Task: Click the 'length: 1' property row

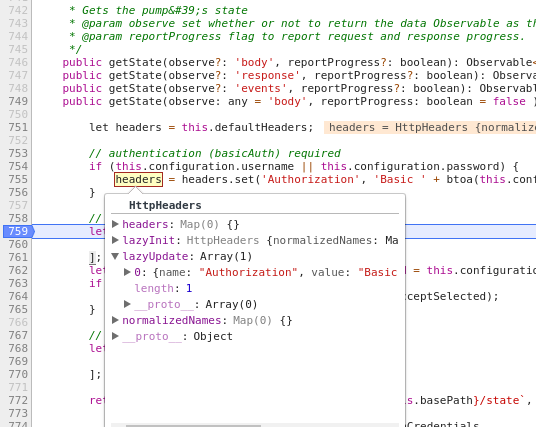Action: tap(163, 288)
